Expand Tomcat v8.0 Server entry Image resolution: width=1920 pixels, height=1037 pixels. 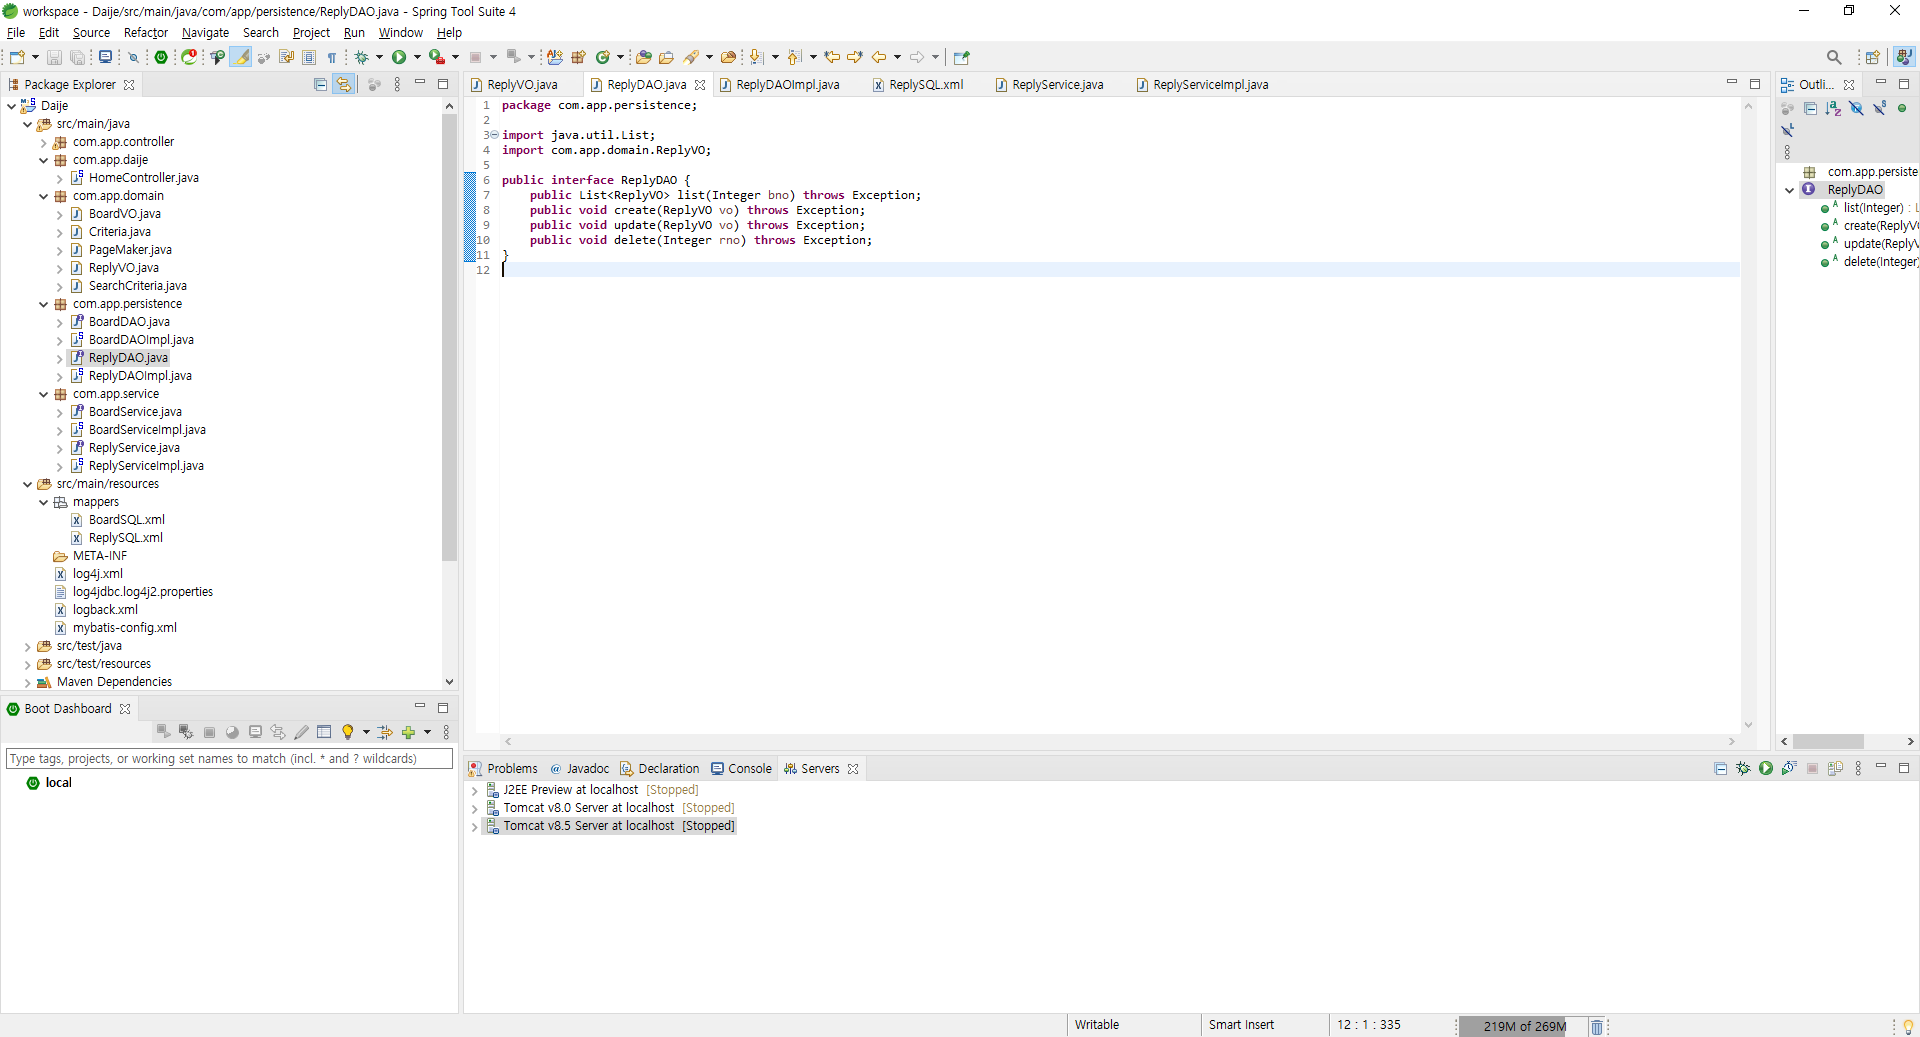(x=474, y=808)
